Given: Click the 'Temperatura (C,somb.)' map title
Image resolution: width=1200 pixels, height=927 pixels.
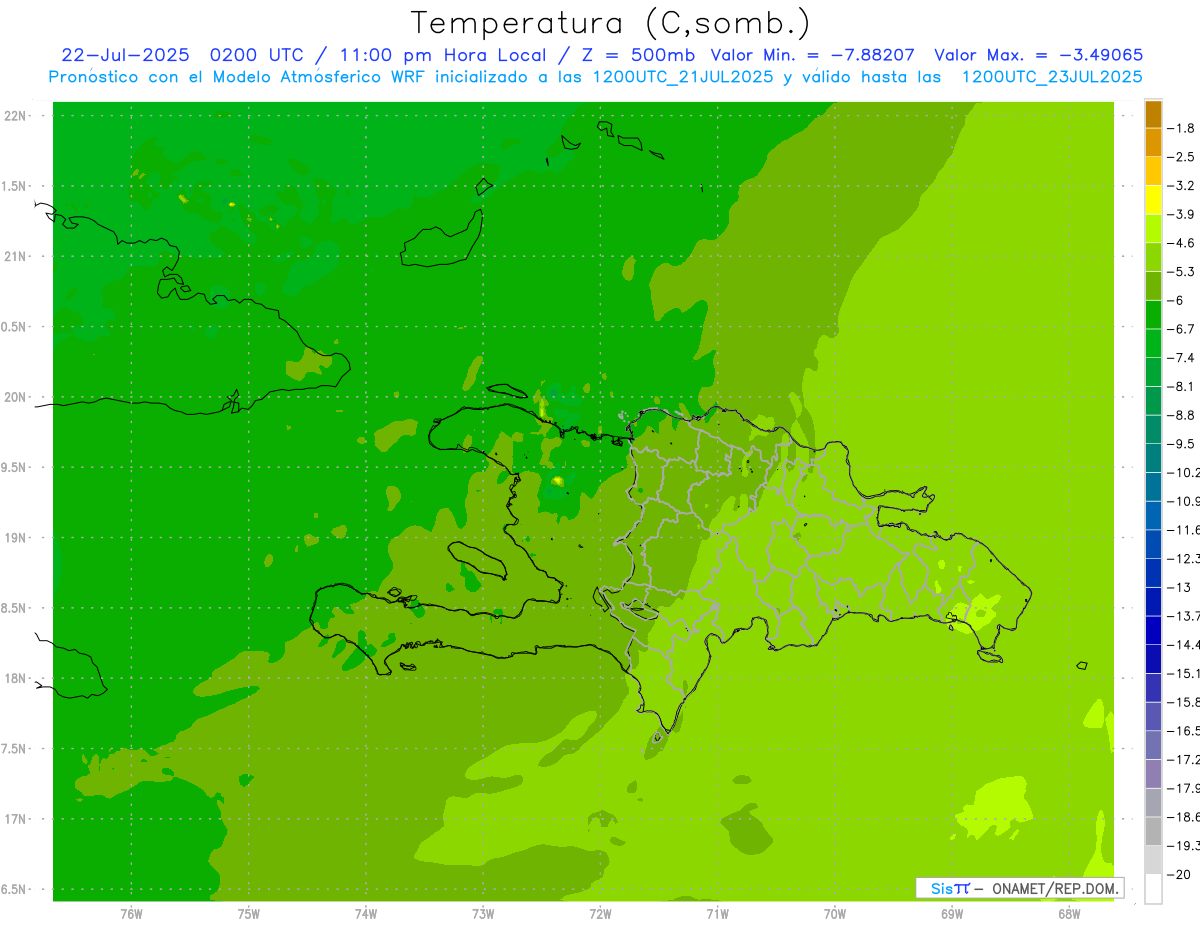Looking at the screenshot, I should [x=611, y=22].
